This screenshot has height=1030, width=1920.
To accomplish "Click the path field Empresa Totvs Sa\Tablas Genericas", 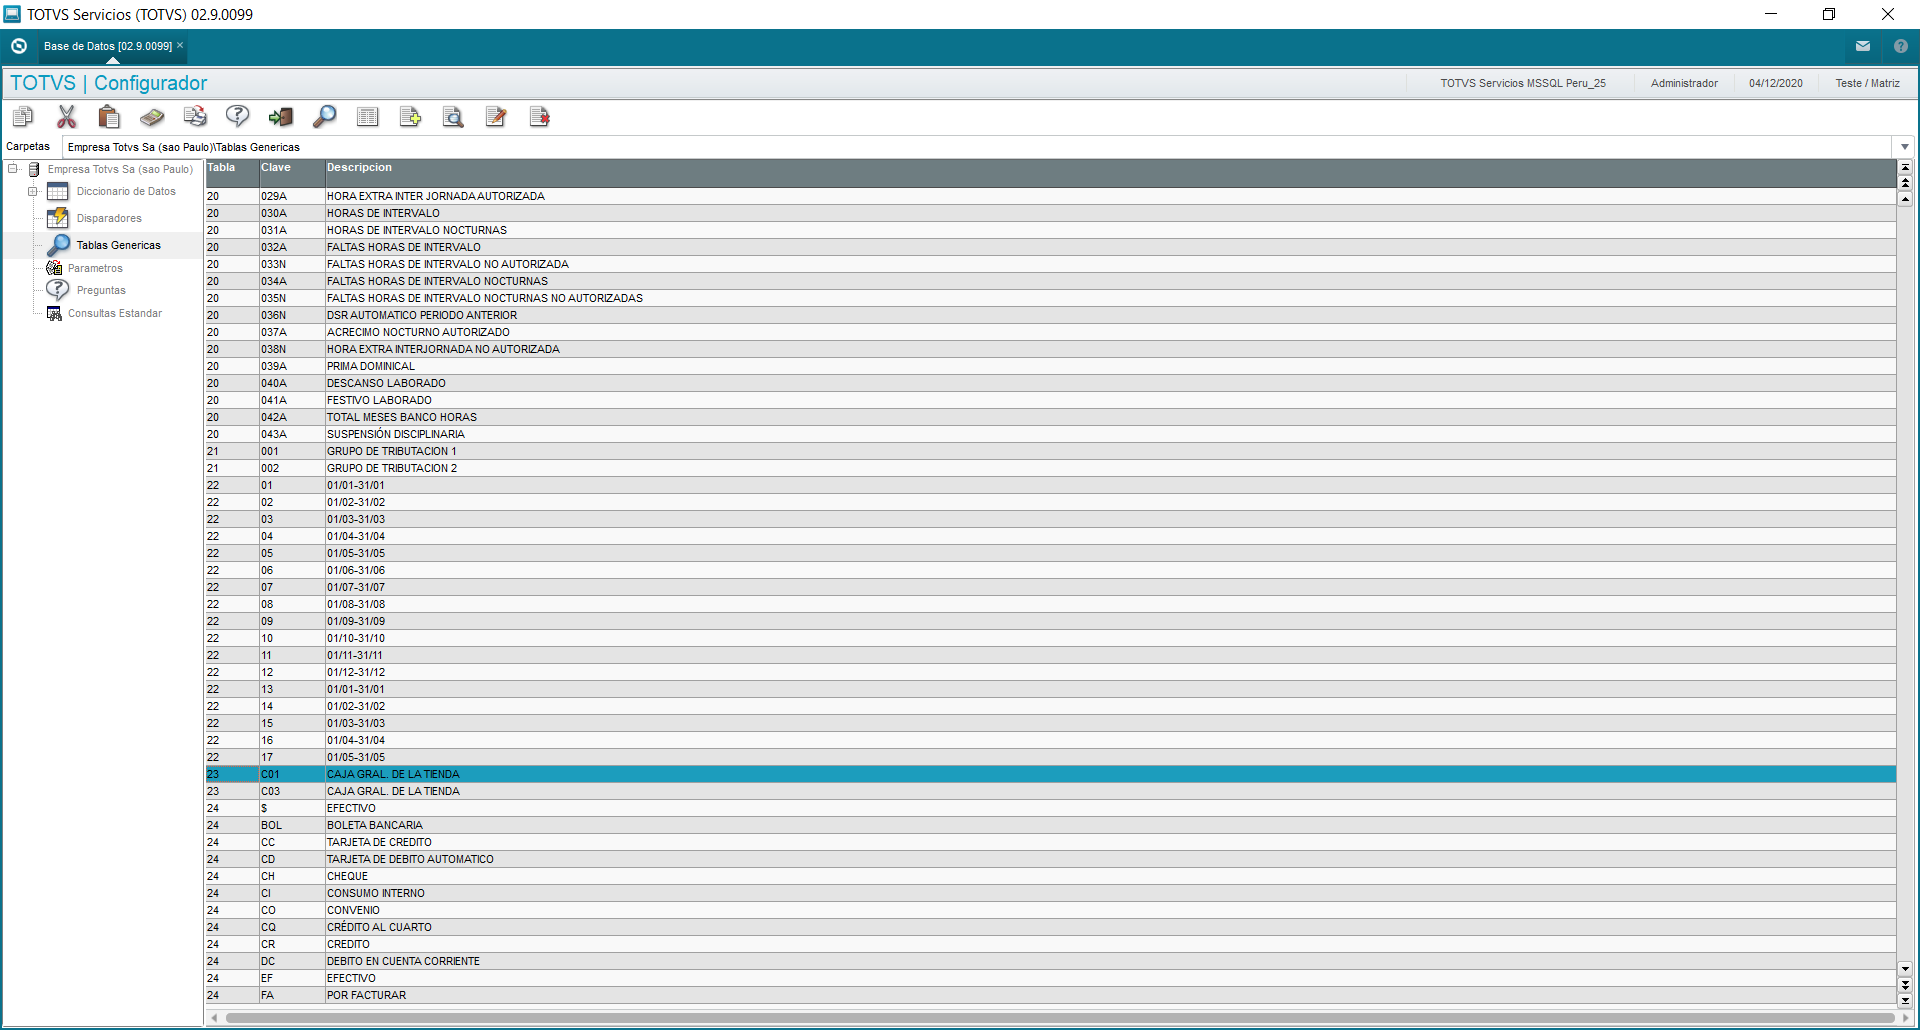I will click(978, 147).
